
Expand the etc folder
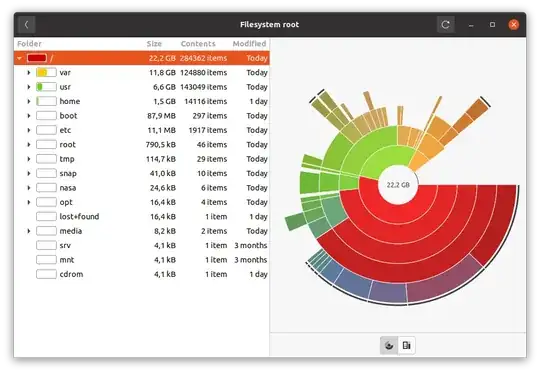point(29,130)
